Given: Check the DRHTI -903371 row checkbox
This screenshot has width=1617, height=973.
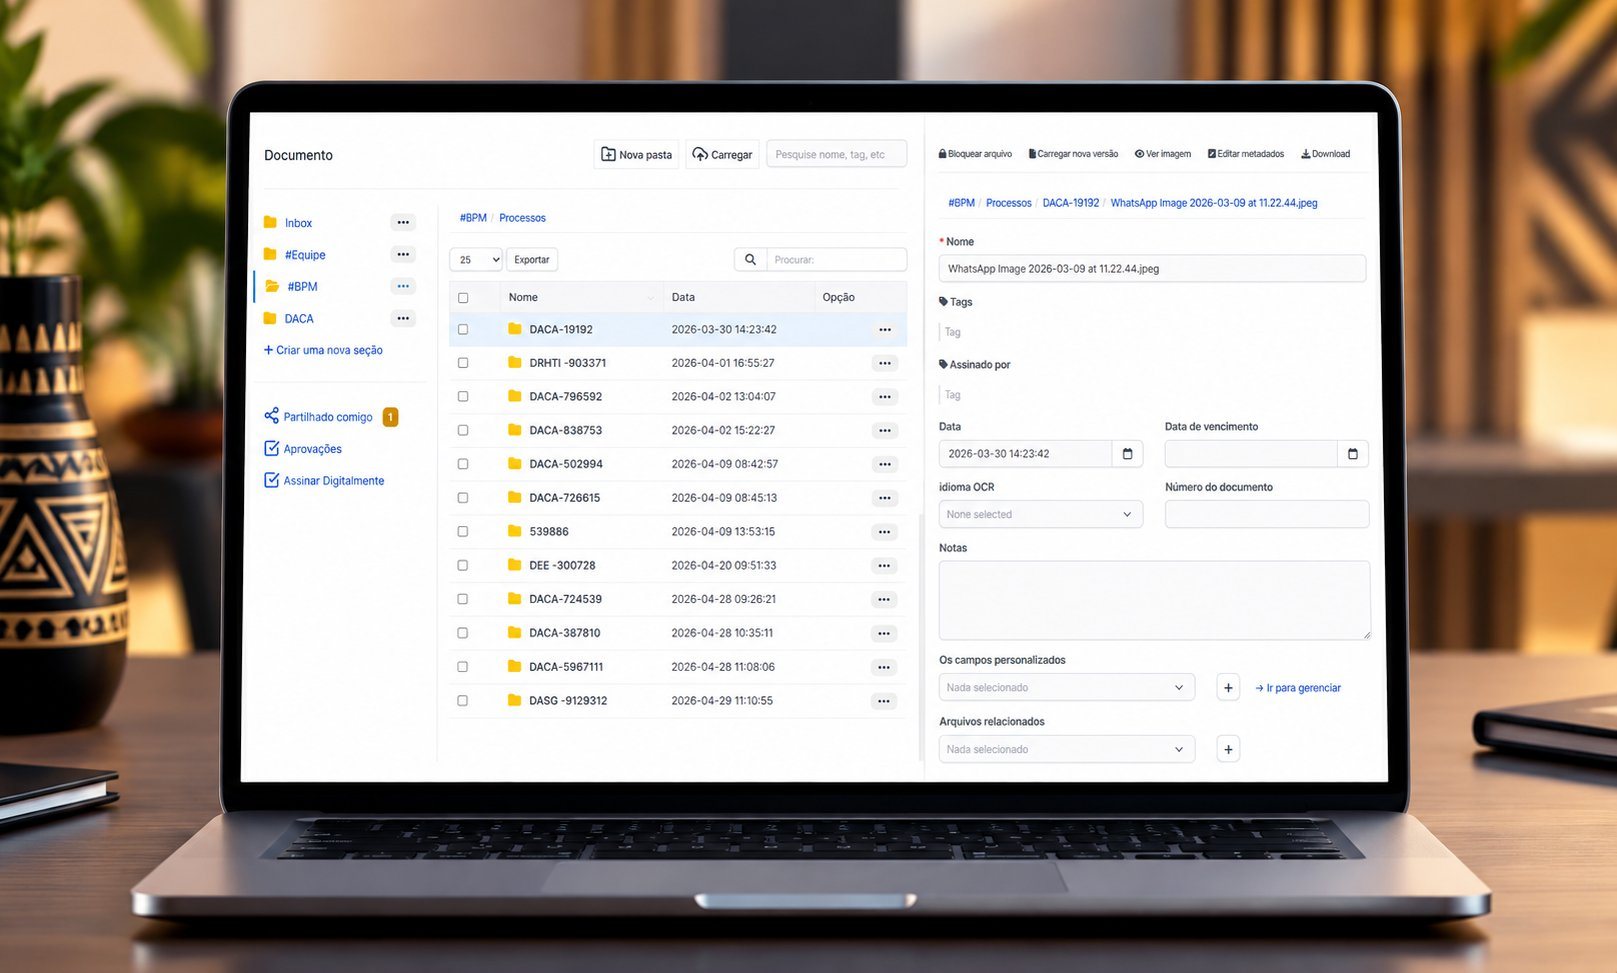Looking at the screenshot, I should tap(463, 363).
